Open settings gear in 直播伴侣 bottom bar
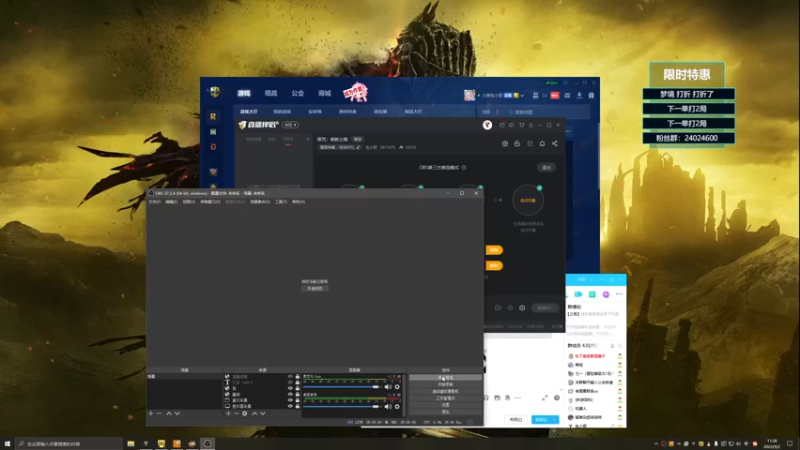The height and width of the screenshot is (450, 800). pos(522,308)
